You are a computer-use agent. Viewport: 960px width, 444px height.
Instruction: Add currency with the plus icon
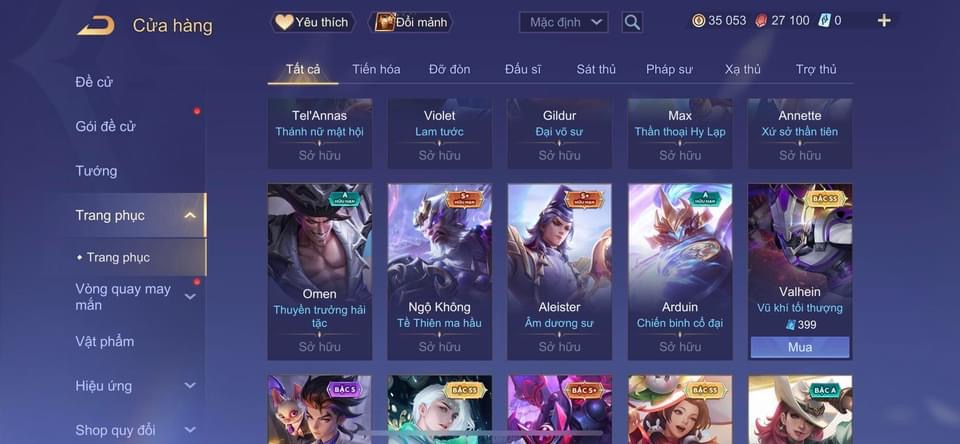(883, 21)
